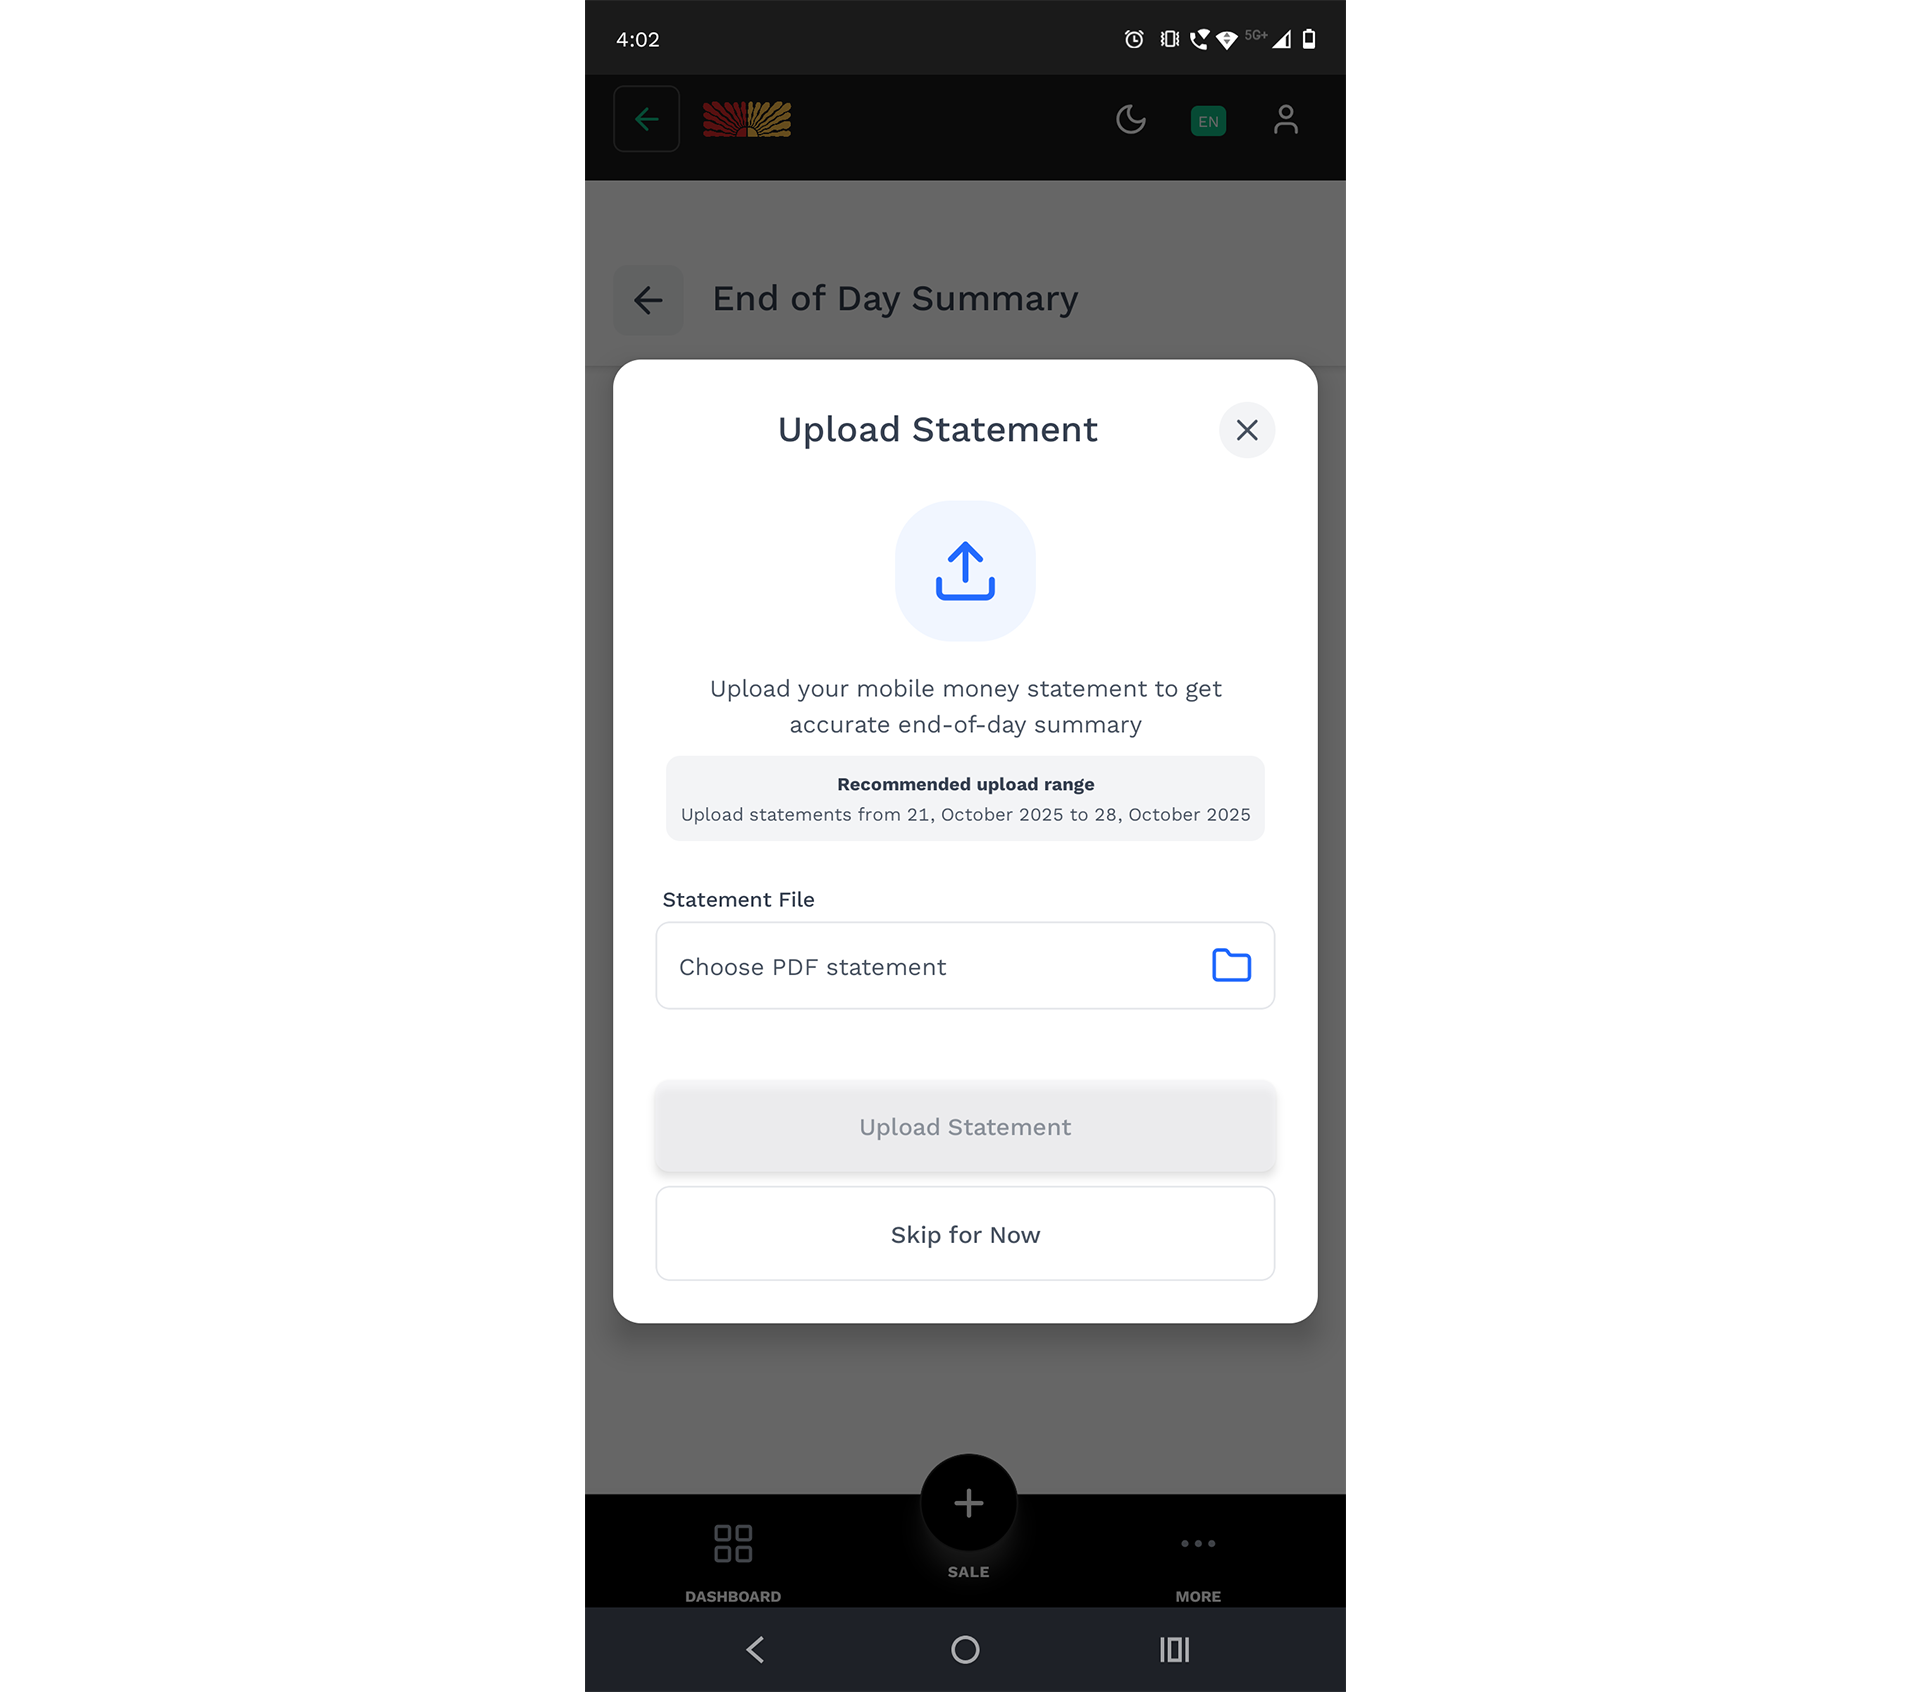Screen dimensions: 1932x1692
Task: Tap the green back arrow in header
Action: (x=647, y=119)
